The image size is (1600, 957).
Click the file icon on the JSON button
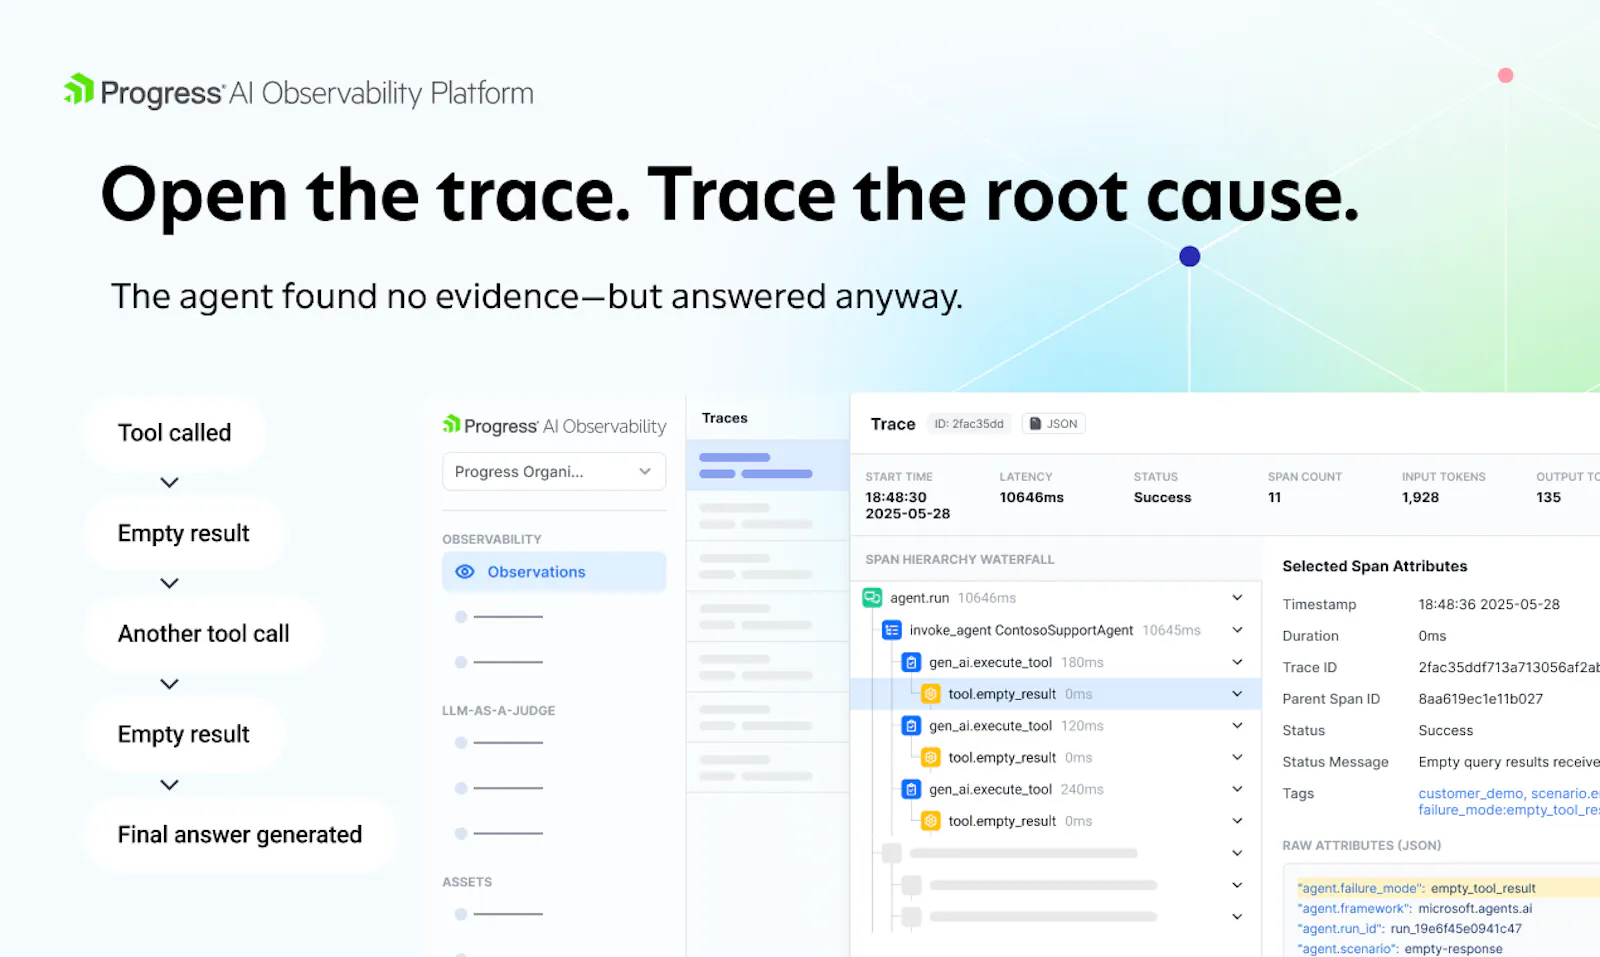point(1036,424)
